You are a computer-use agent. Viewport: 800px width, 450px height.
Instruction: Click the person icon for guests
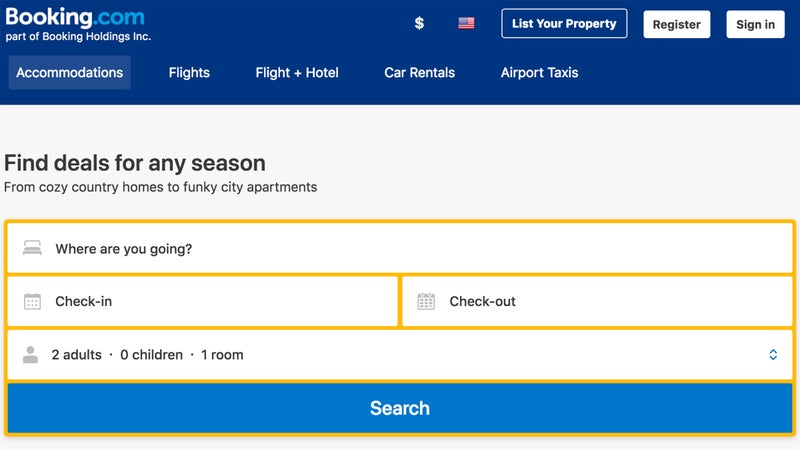pos(31,355)
